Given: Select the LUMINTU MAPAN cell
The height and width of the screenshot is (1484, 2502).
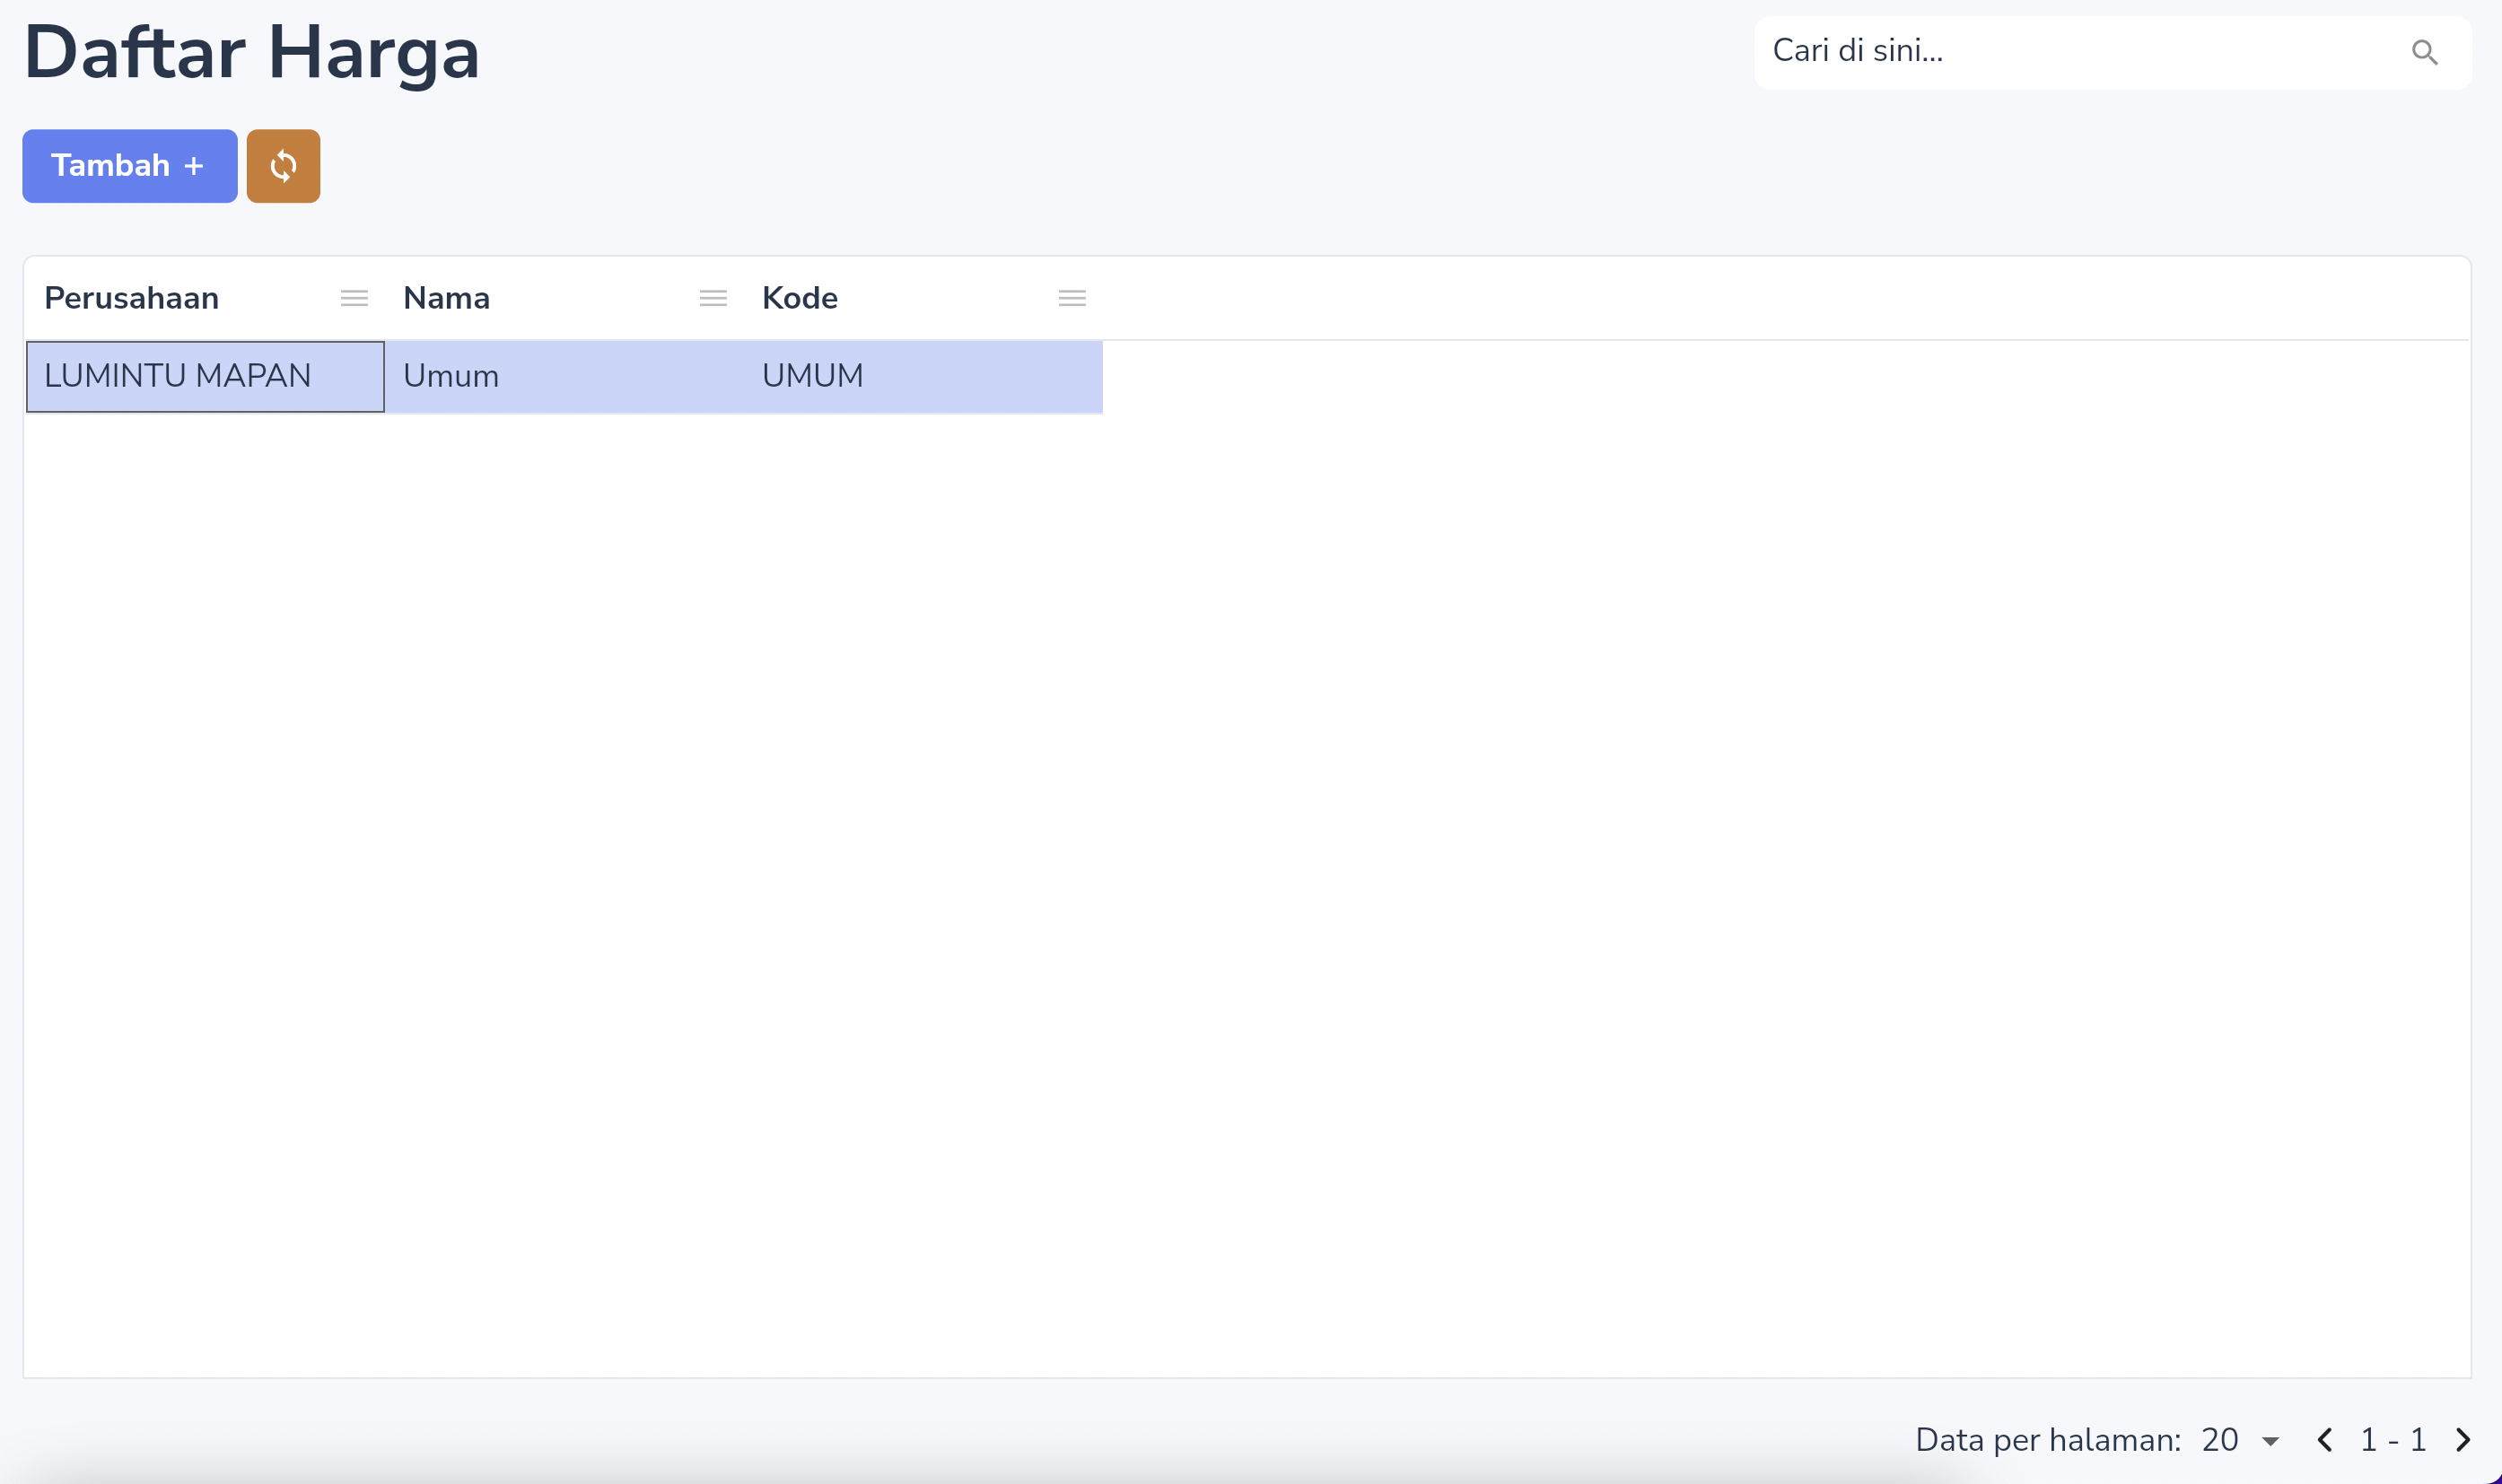Looking at the screenshot, I should pos(205,377).
